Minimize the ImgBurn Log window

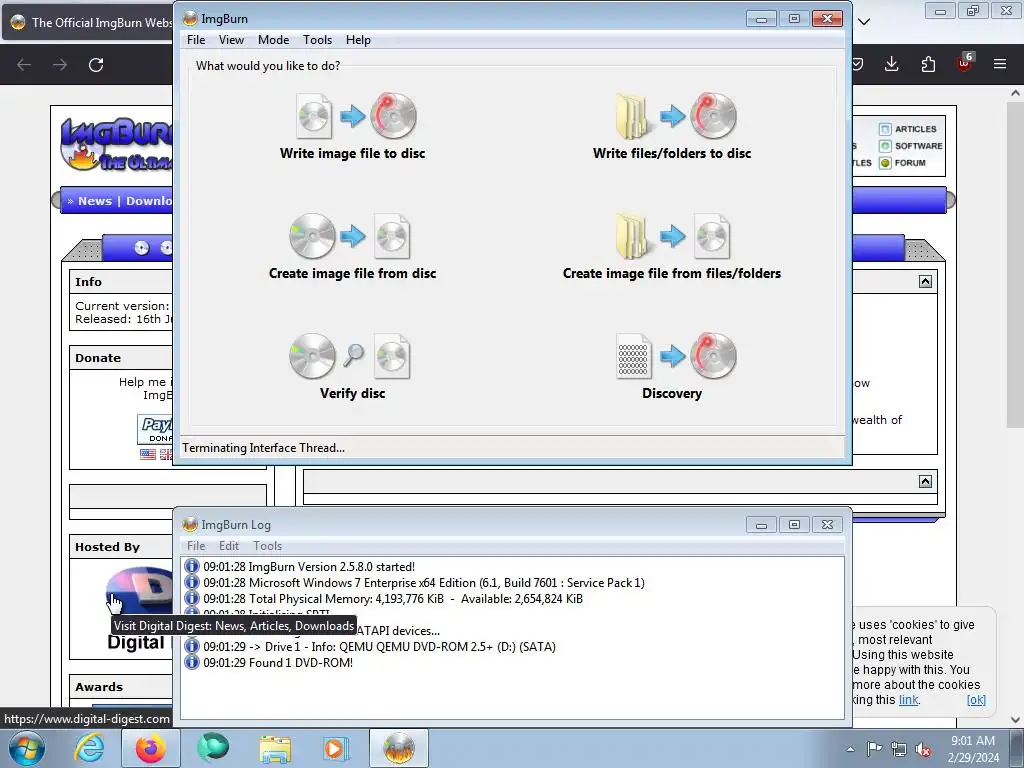[x=761, y=525]
